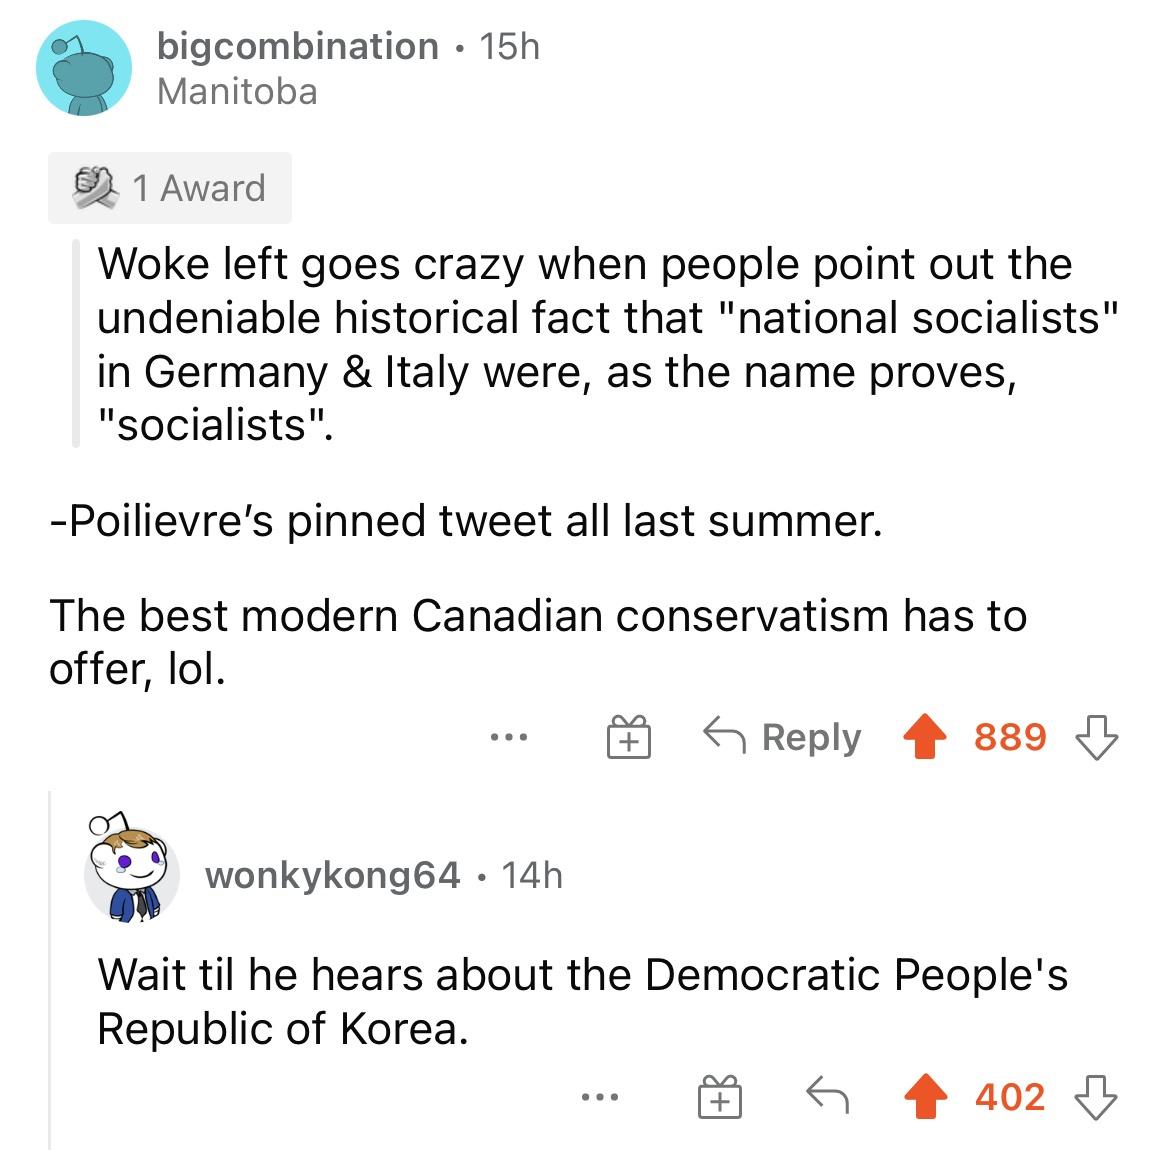Downvote bigcombination's comment
Viewport: 1170px width, 1150px height.
point(1098,737)
